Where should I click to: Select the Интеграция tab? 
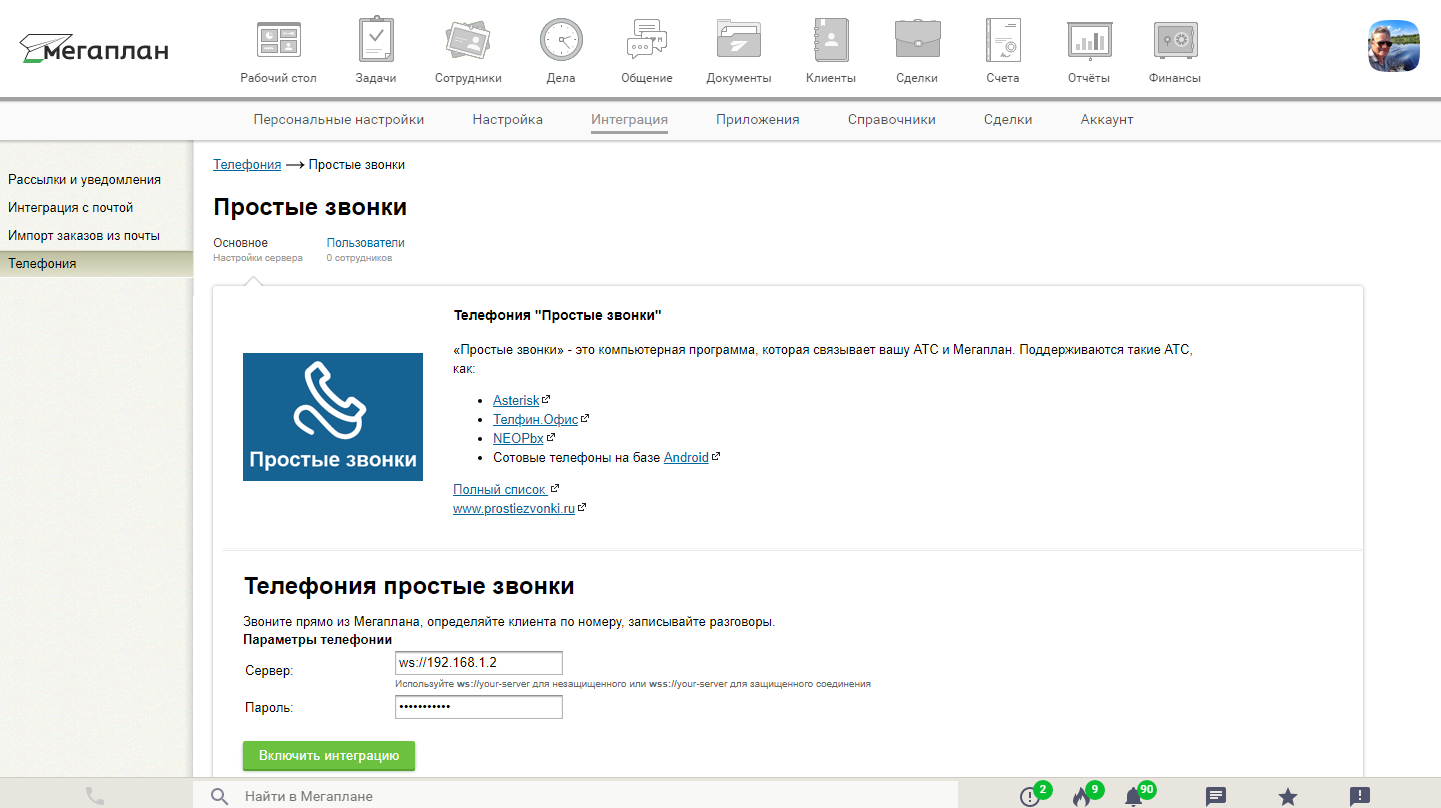click(x=630, y=119)
